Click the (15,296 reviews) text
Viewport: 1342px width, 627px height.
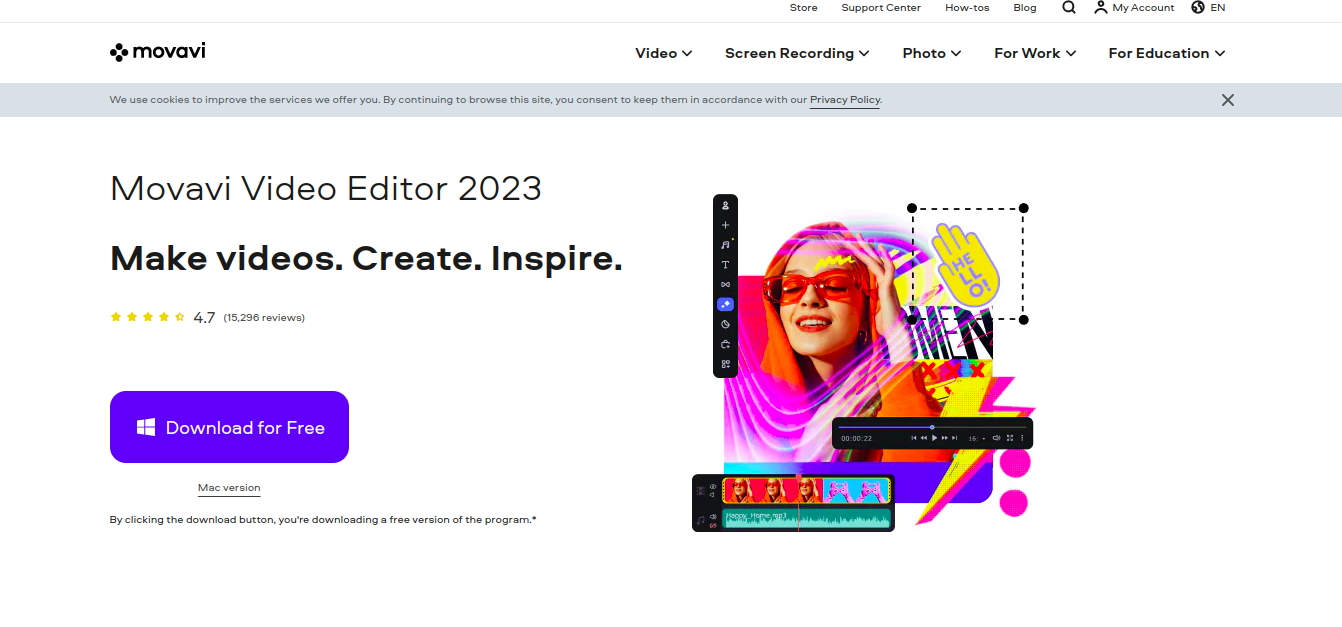coord(264,318)
